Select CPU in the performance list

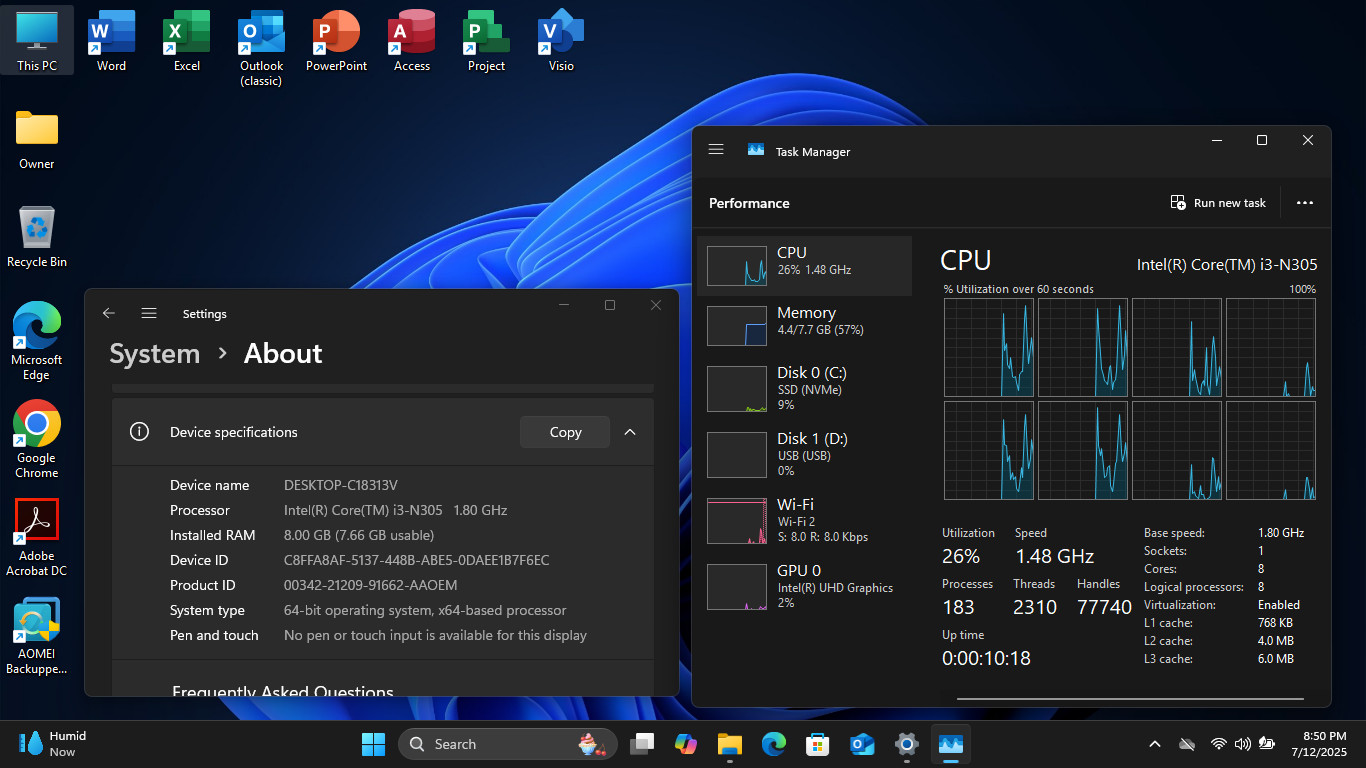pyautogui.click(x=804, y=266)
